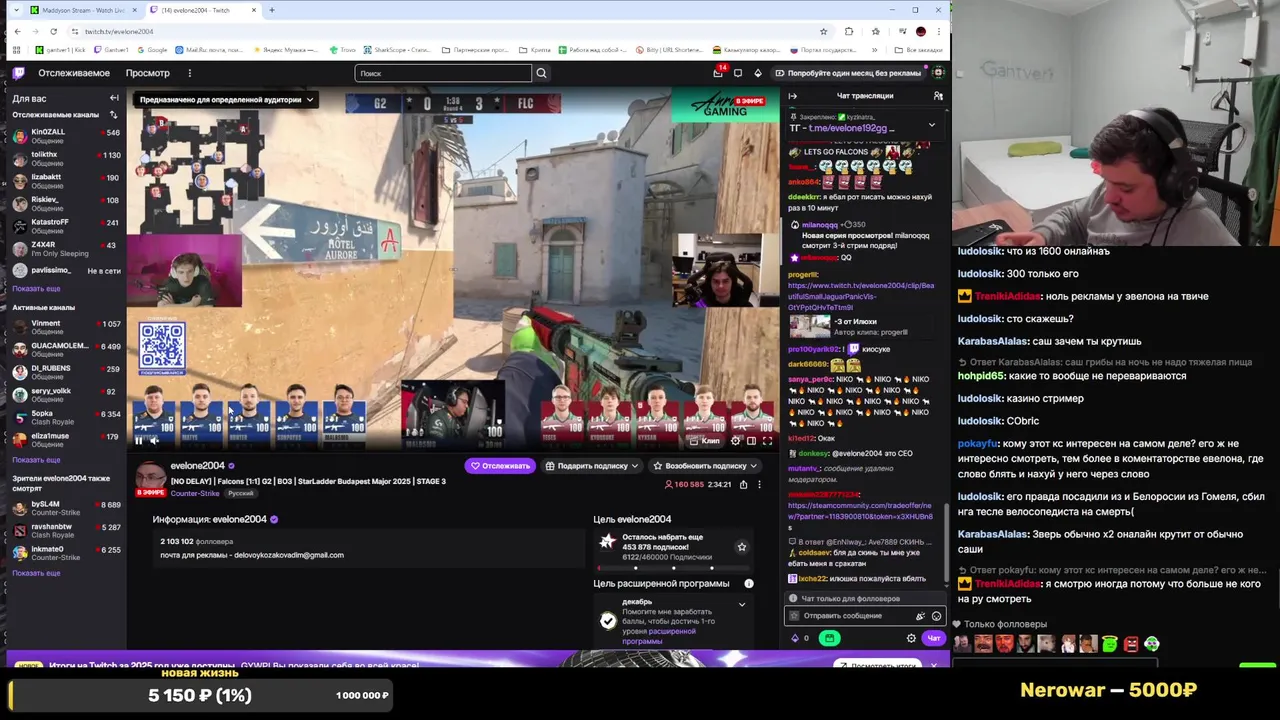Open bySL4M recommended channel

[64, 508]
